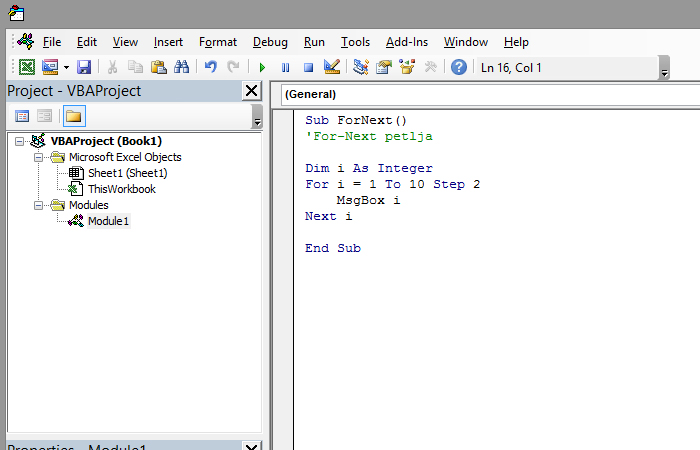Viewport: 700px width, 450px height.
Task: Click View Code in Project panel
Action: [22, 117]
